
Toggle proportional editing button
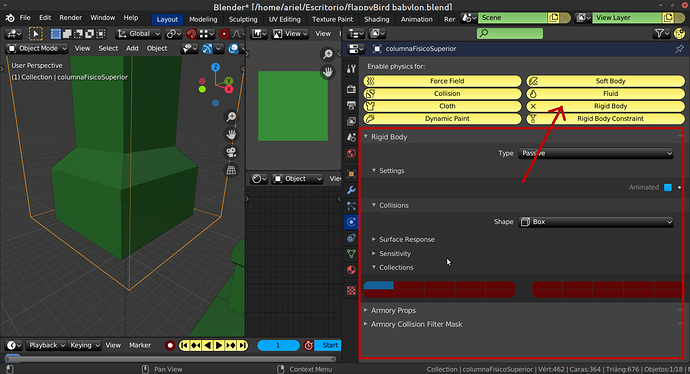pos(224,34)
